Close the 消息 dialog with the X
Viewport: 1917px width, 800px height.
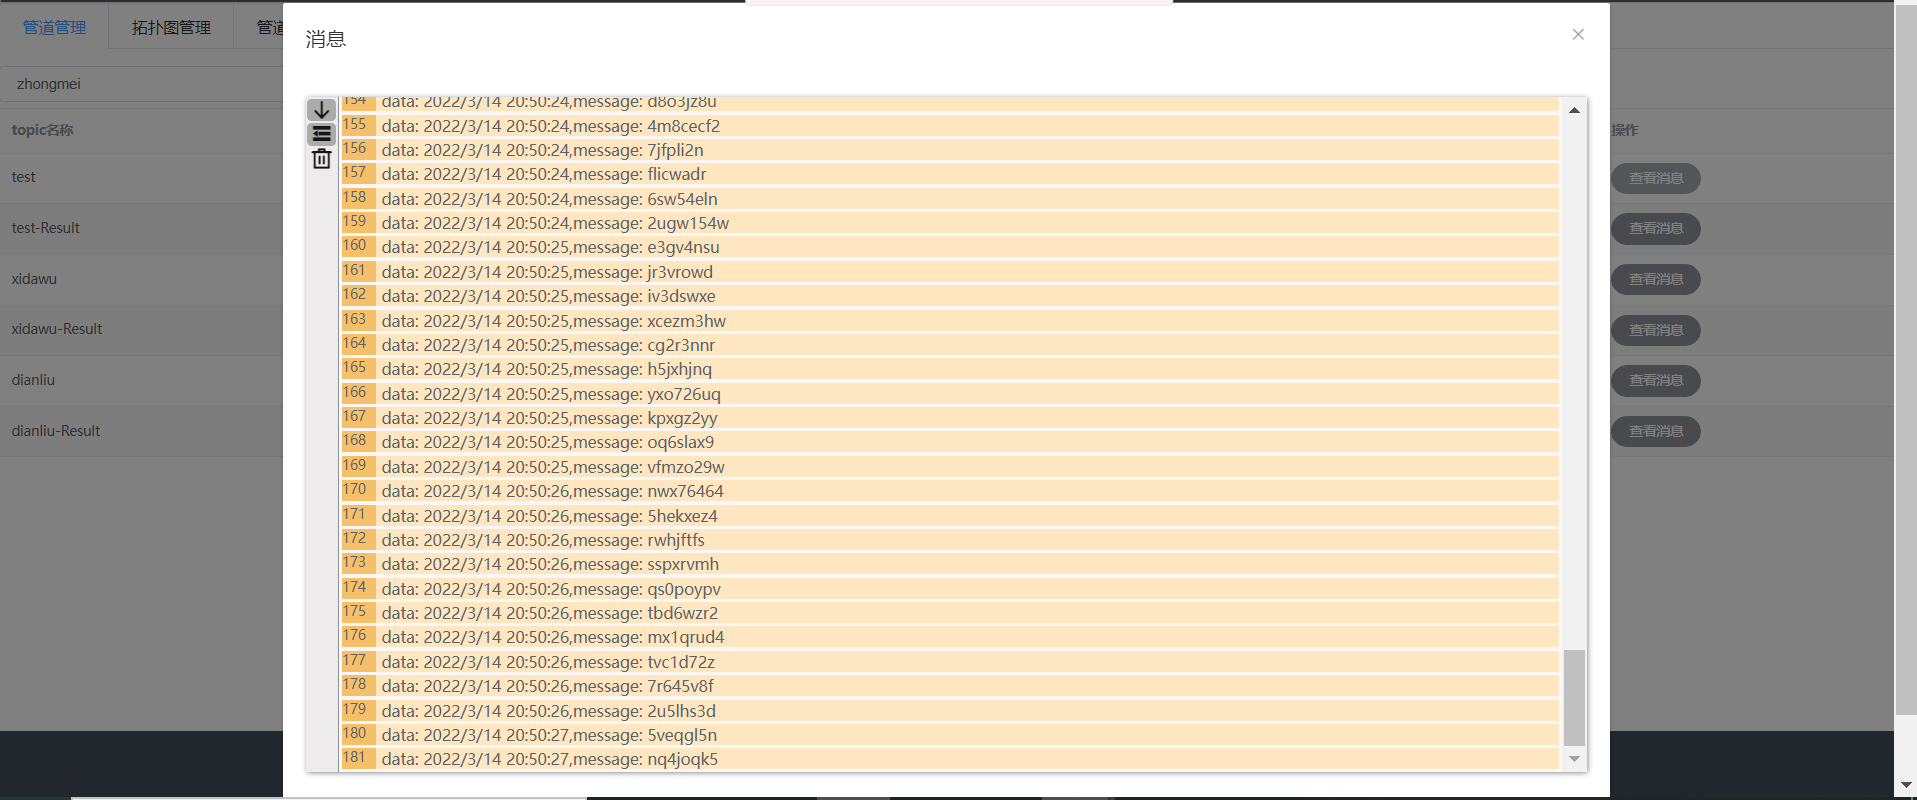1578,35
